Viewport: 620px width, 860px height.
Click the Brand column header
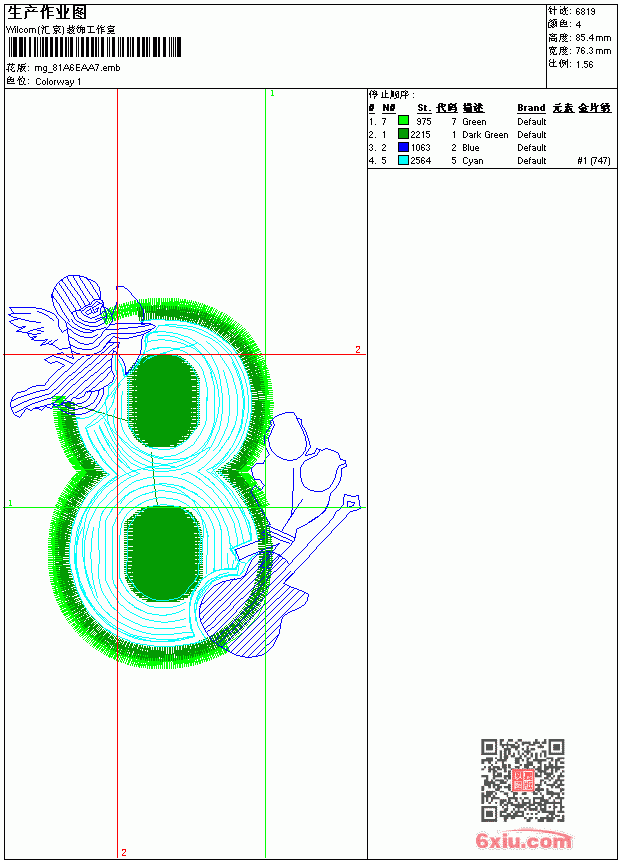click(531, 108)
